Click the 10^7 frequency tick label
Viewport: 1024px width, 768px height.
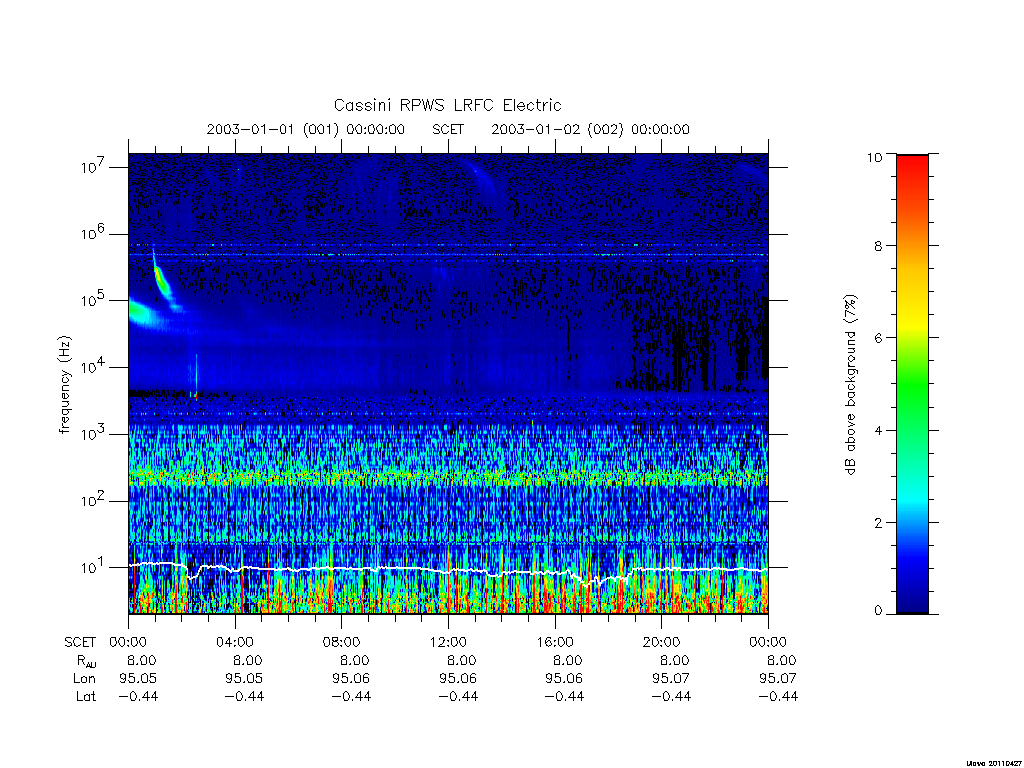(93, 167)
